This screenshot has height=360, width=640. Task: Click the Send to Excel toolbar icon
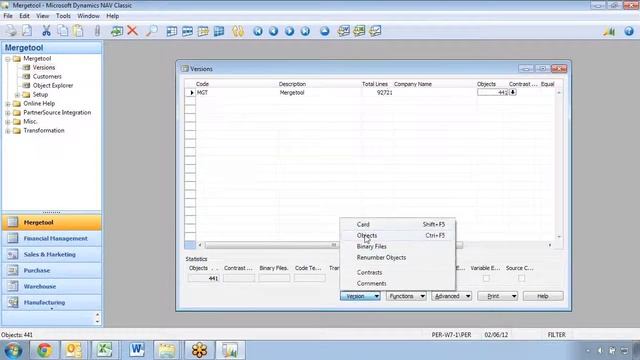pyautogui.click(x=359, y=31)
